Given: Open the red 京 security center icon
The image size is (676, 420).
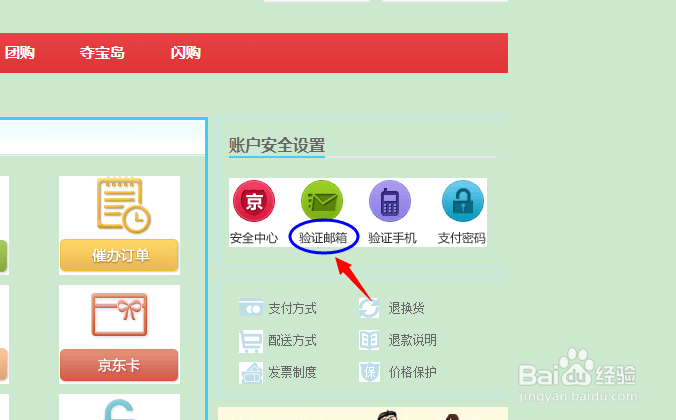Looking at the screenshot, I should click(254, 201).
